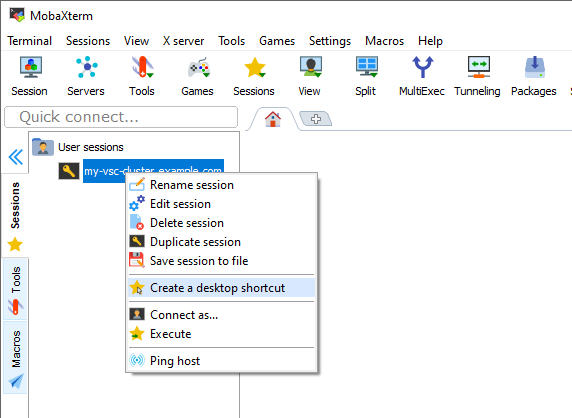This screenshot has height=418, width=572.
Task: Click the Packages toolbar icon
Action: coord(535,67)
